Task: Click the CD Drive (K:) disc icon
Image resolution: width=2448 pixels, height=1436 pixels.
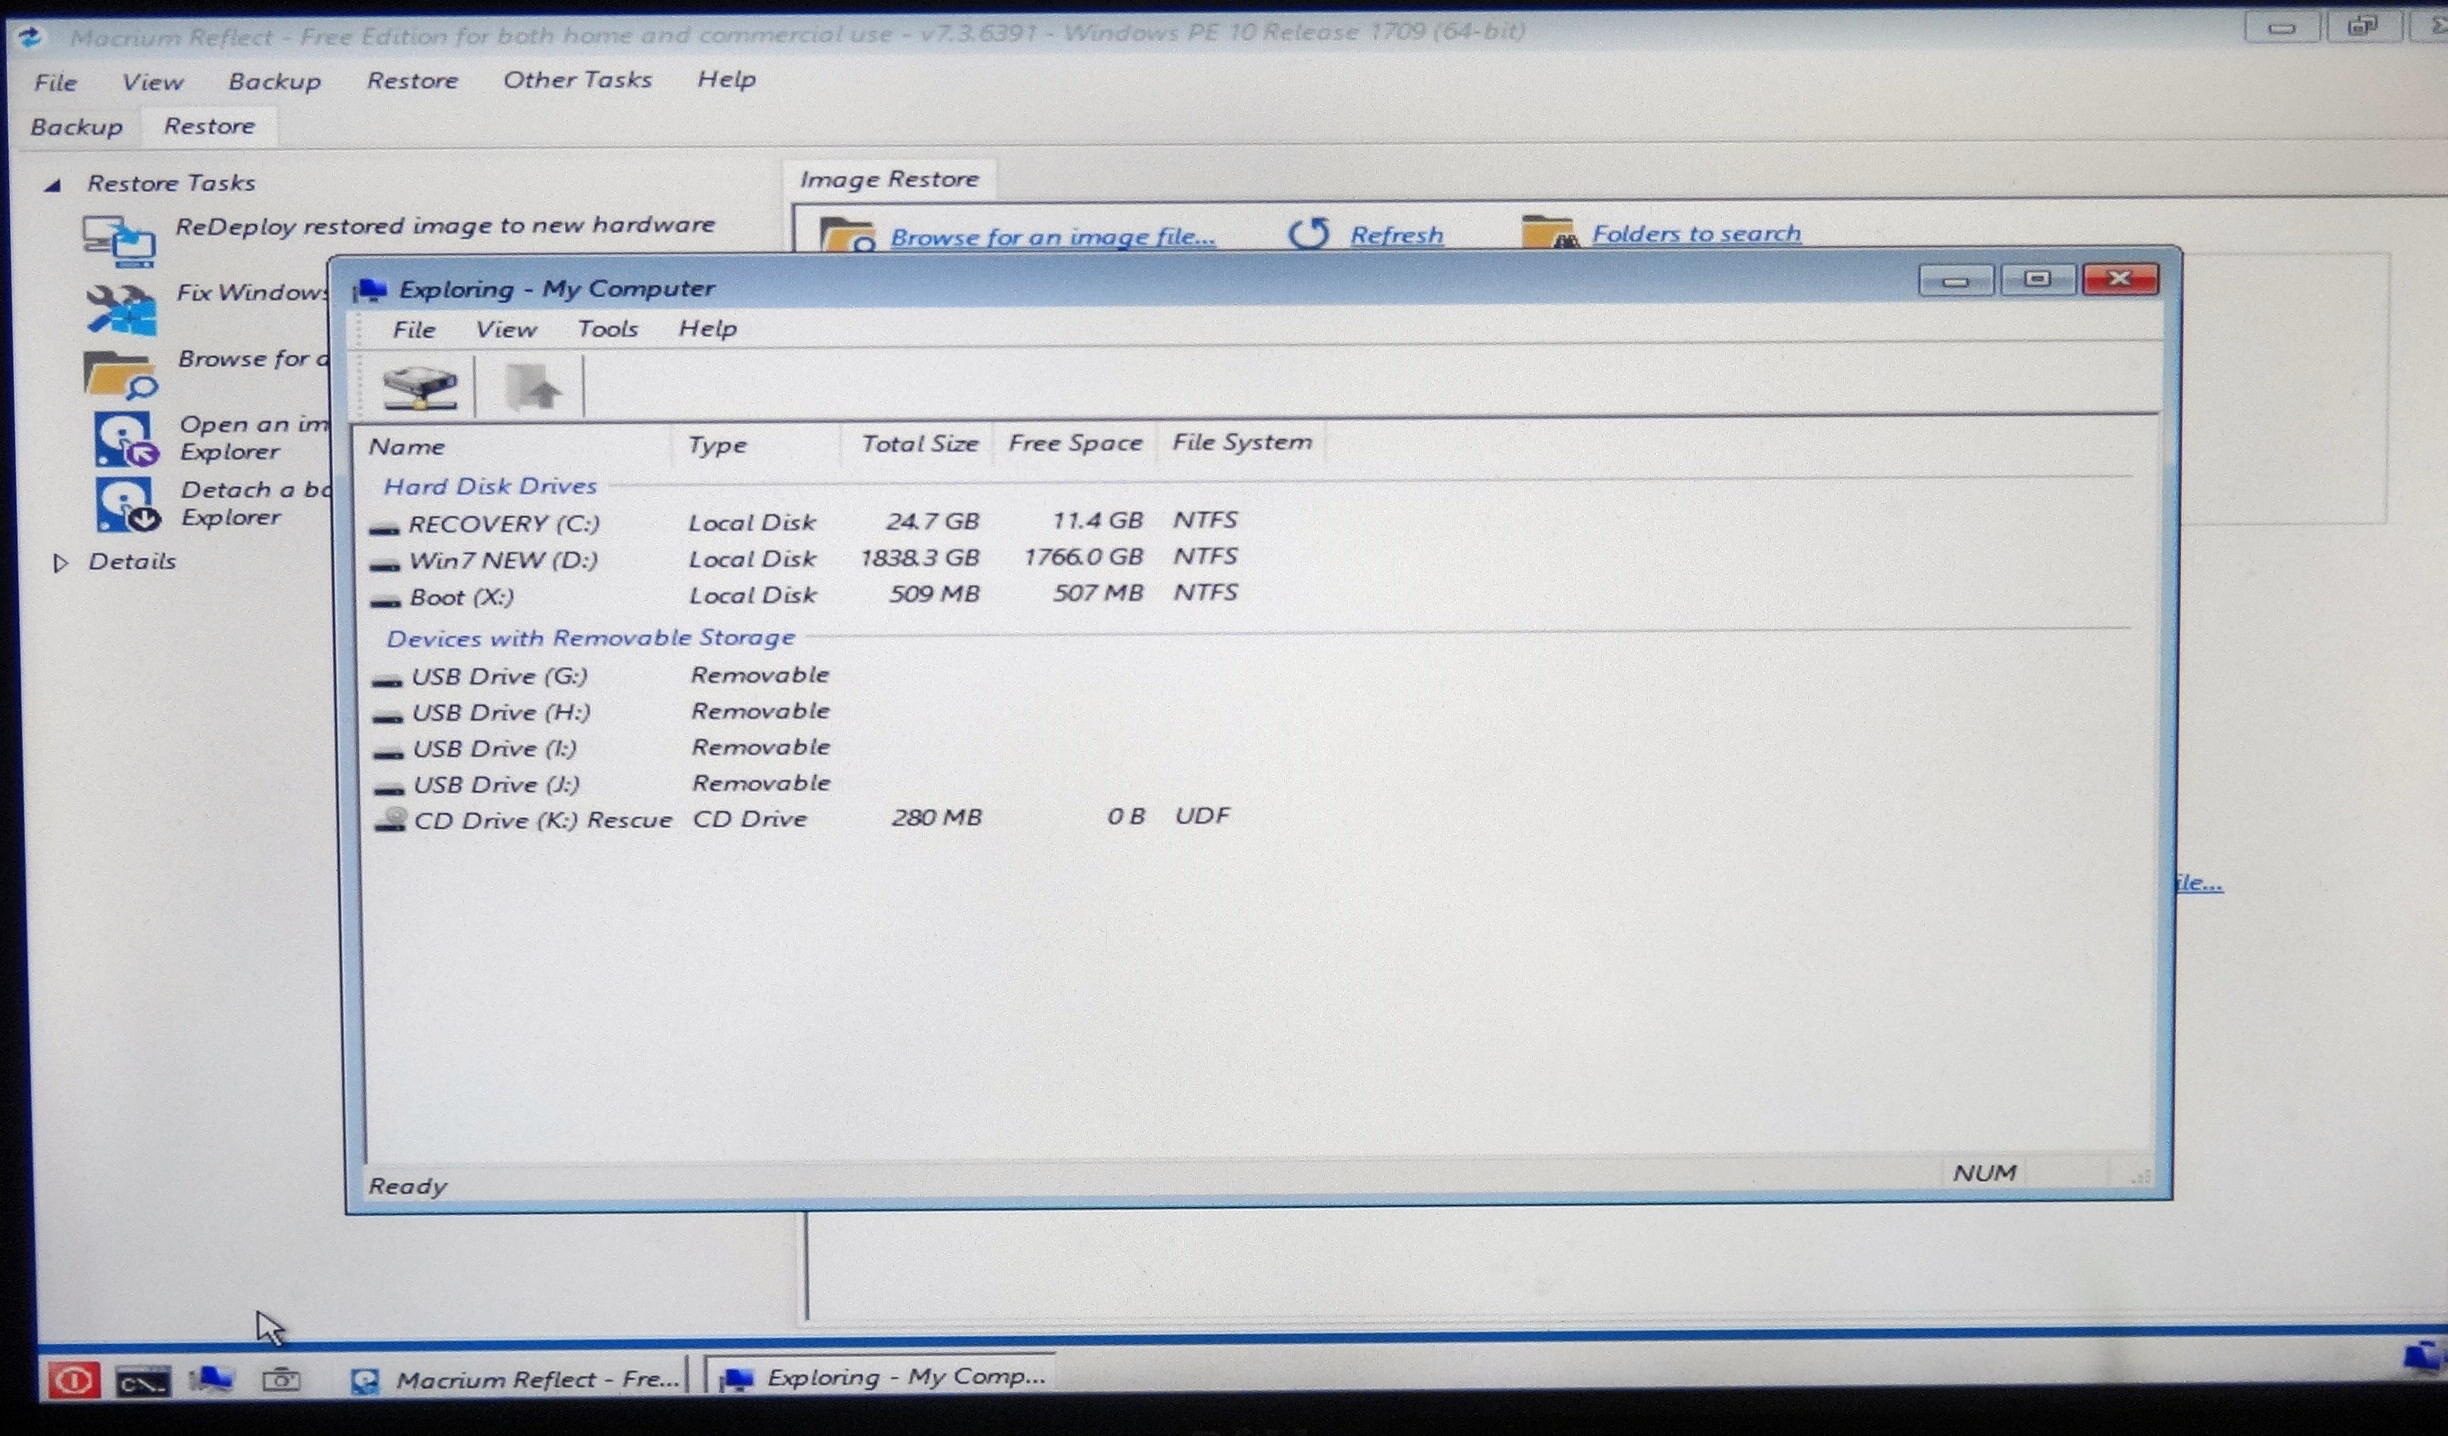Action: 390,820
